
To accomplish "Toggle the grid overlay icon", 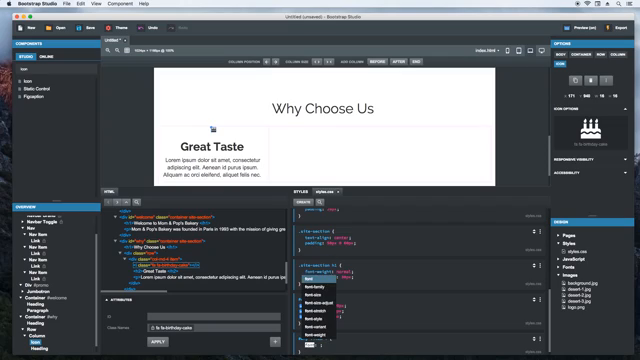I will 127,50.
